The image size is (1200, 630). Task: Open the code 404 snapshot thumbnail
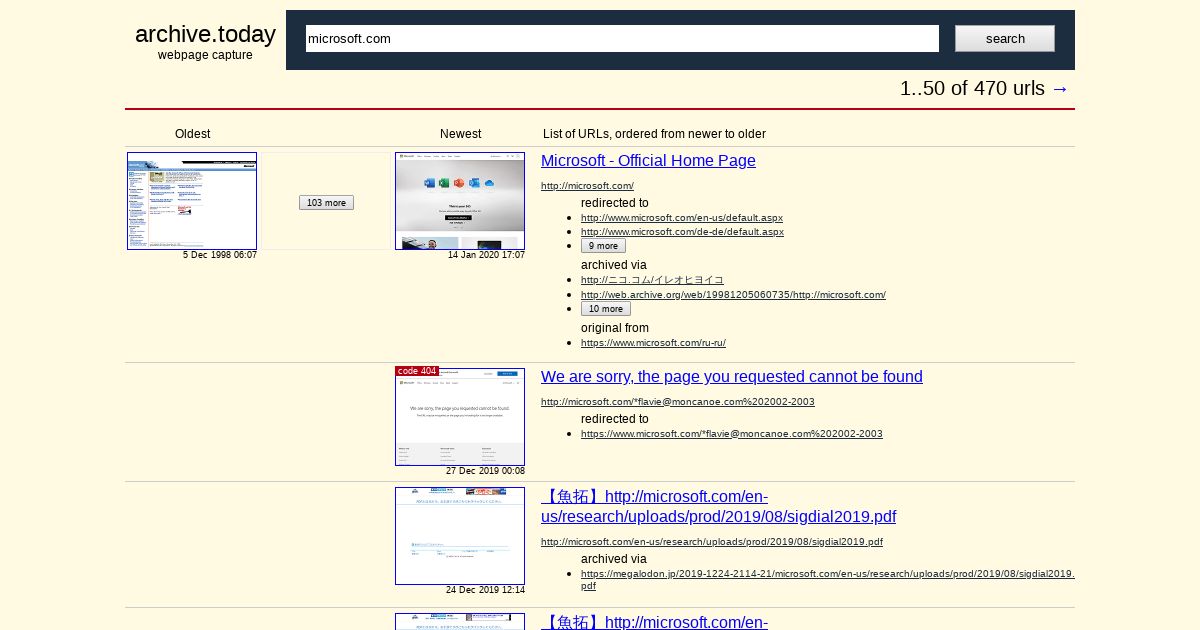coord(460,417)
